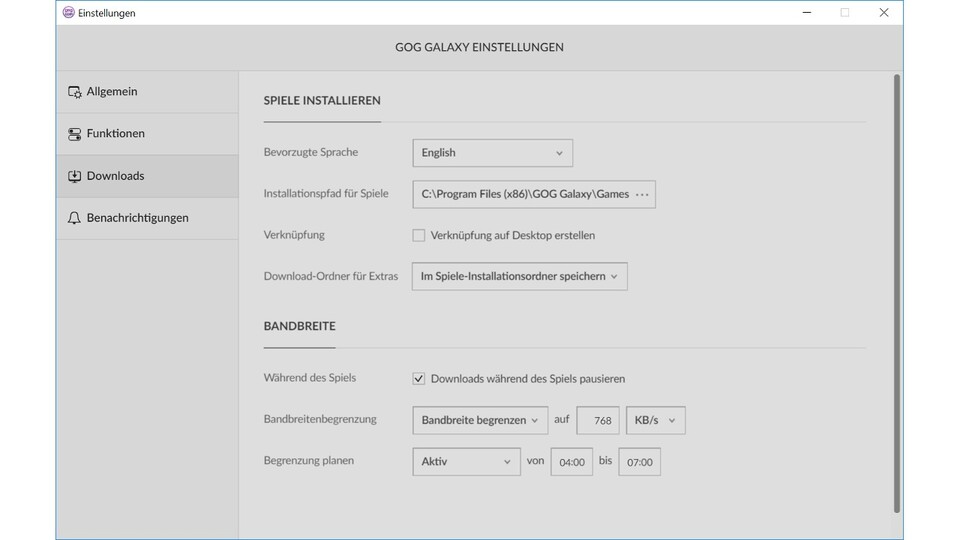Open the Benachrichtigungen settings tab
960x540 pixels.
pyautogui.click(x=137, y=218)
